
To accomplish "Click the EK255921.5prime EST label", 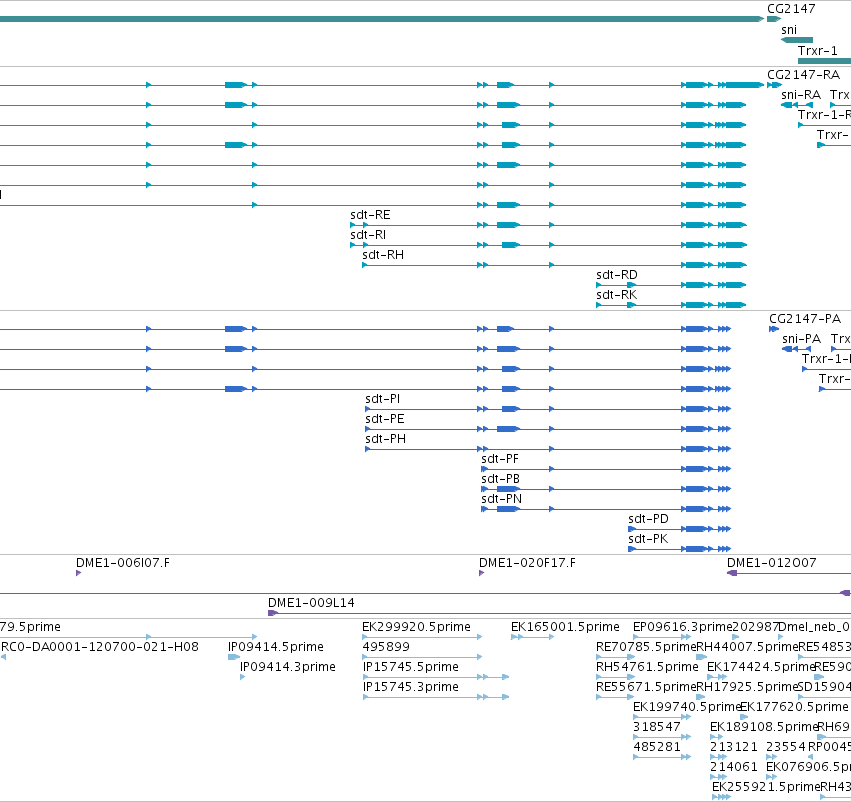I will [766, 788].
